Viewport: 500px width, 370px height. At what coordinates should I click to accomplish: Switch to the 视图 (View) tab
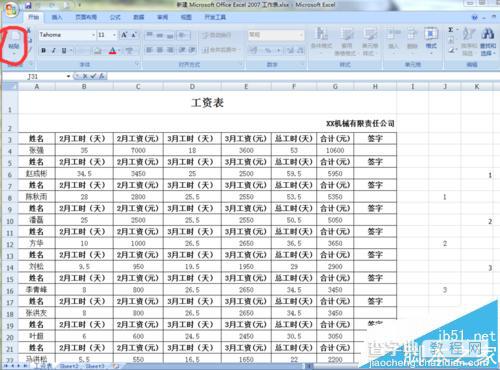coord(186,17)
